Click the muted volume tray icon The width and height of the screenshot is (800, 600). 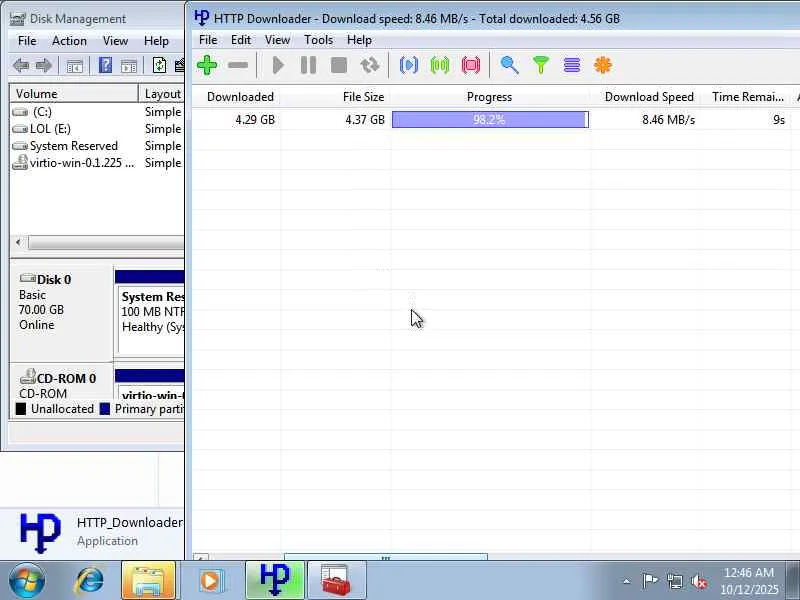(698, 581)
